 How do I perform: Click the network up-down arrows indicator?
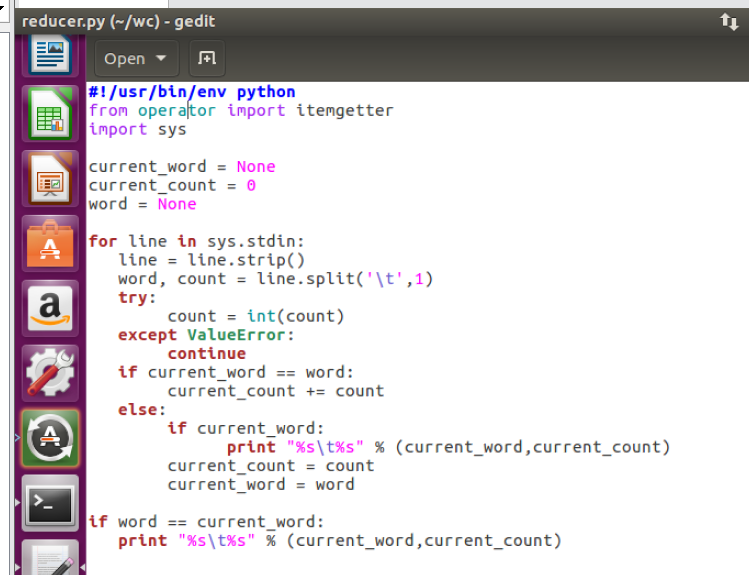point(729,21)
